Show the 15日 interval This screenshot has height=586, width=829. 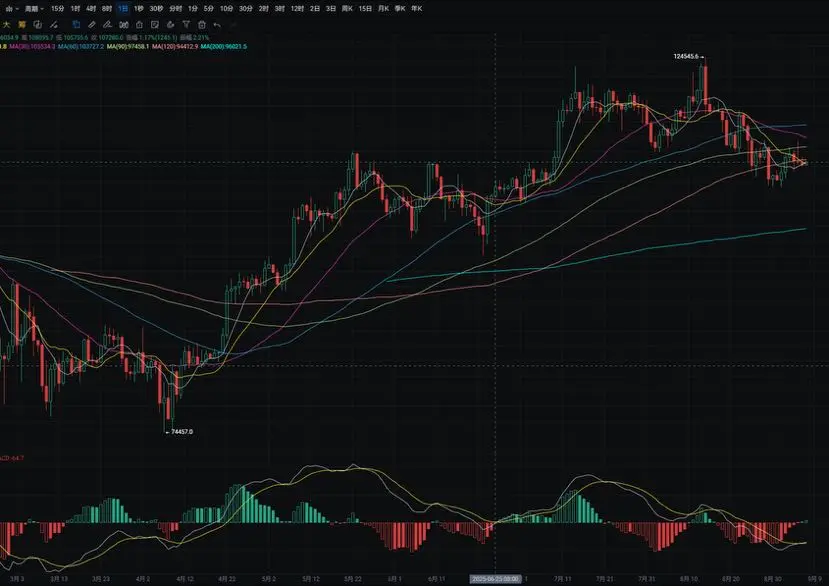(365, 8)
